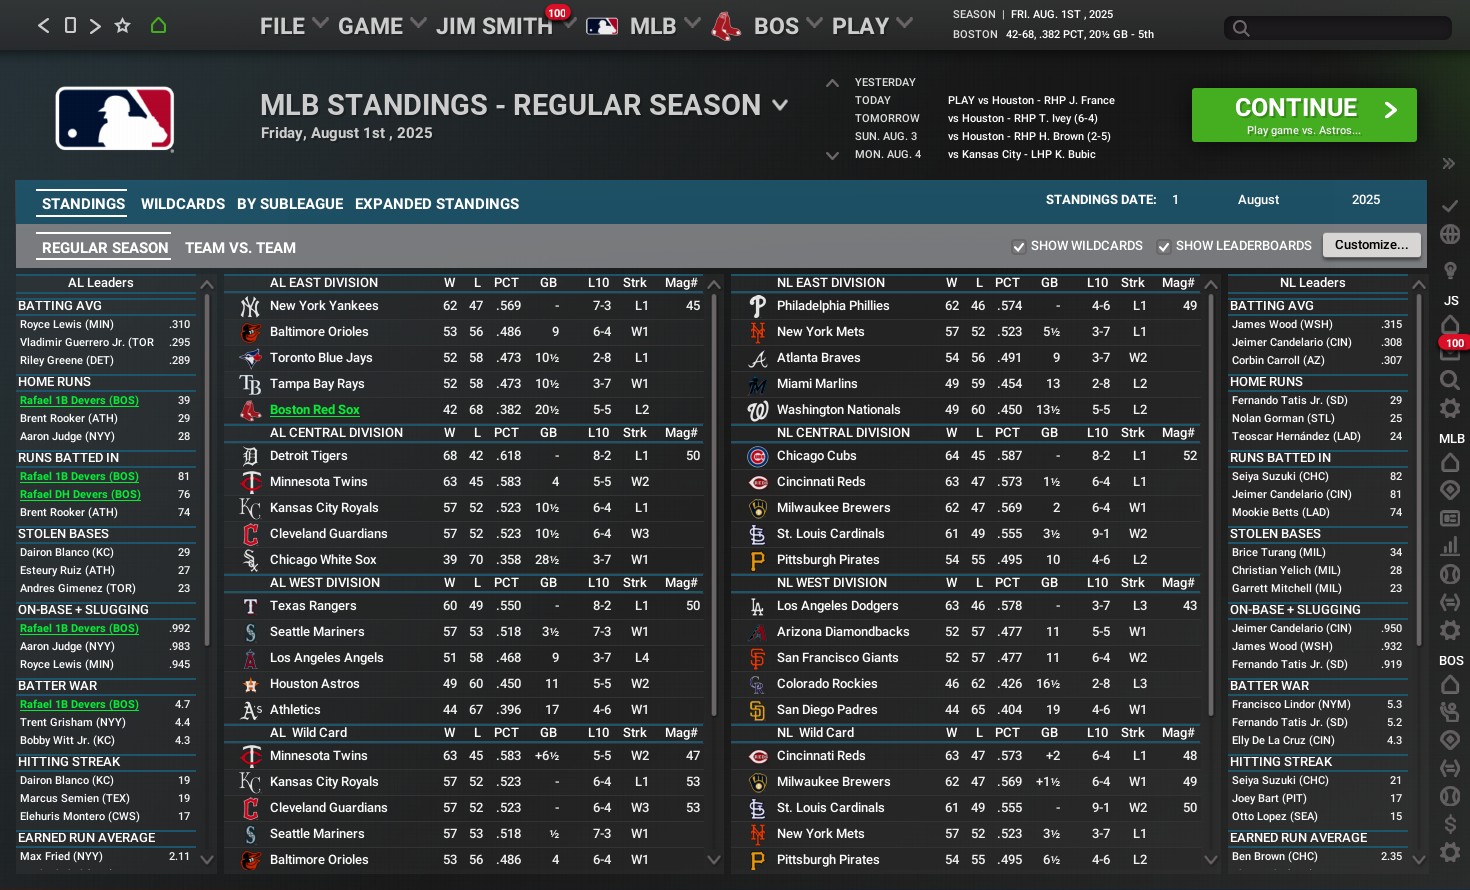Switch to the BY SUBLEAGUE tab
The height and width of the screenshot is (890, 1470).
290,204
